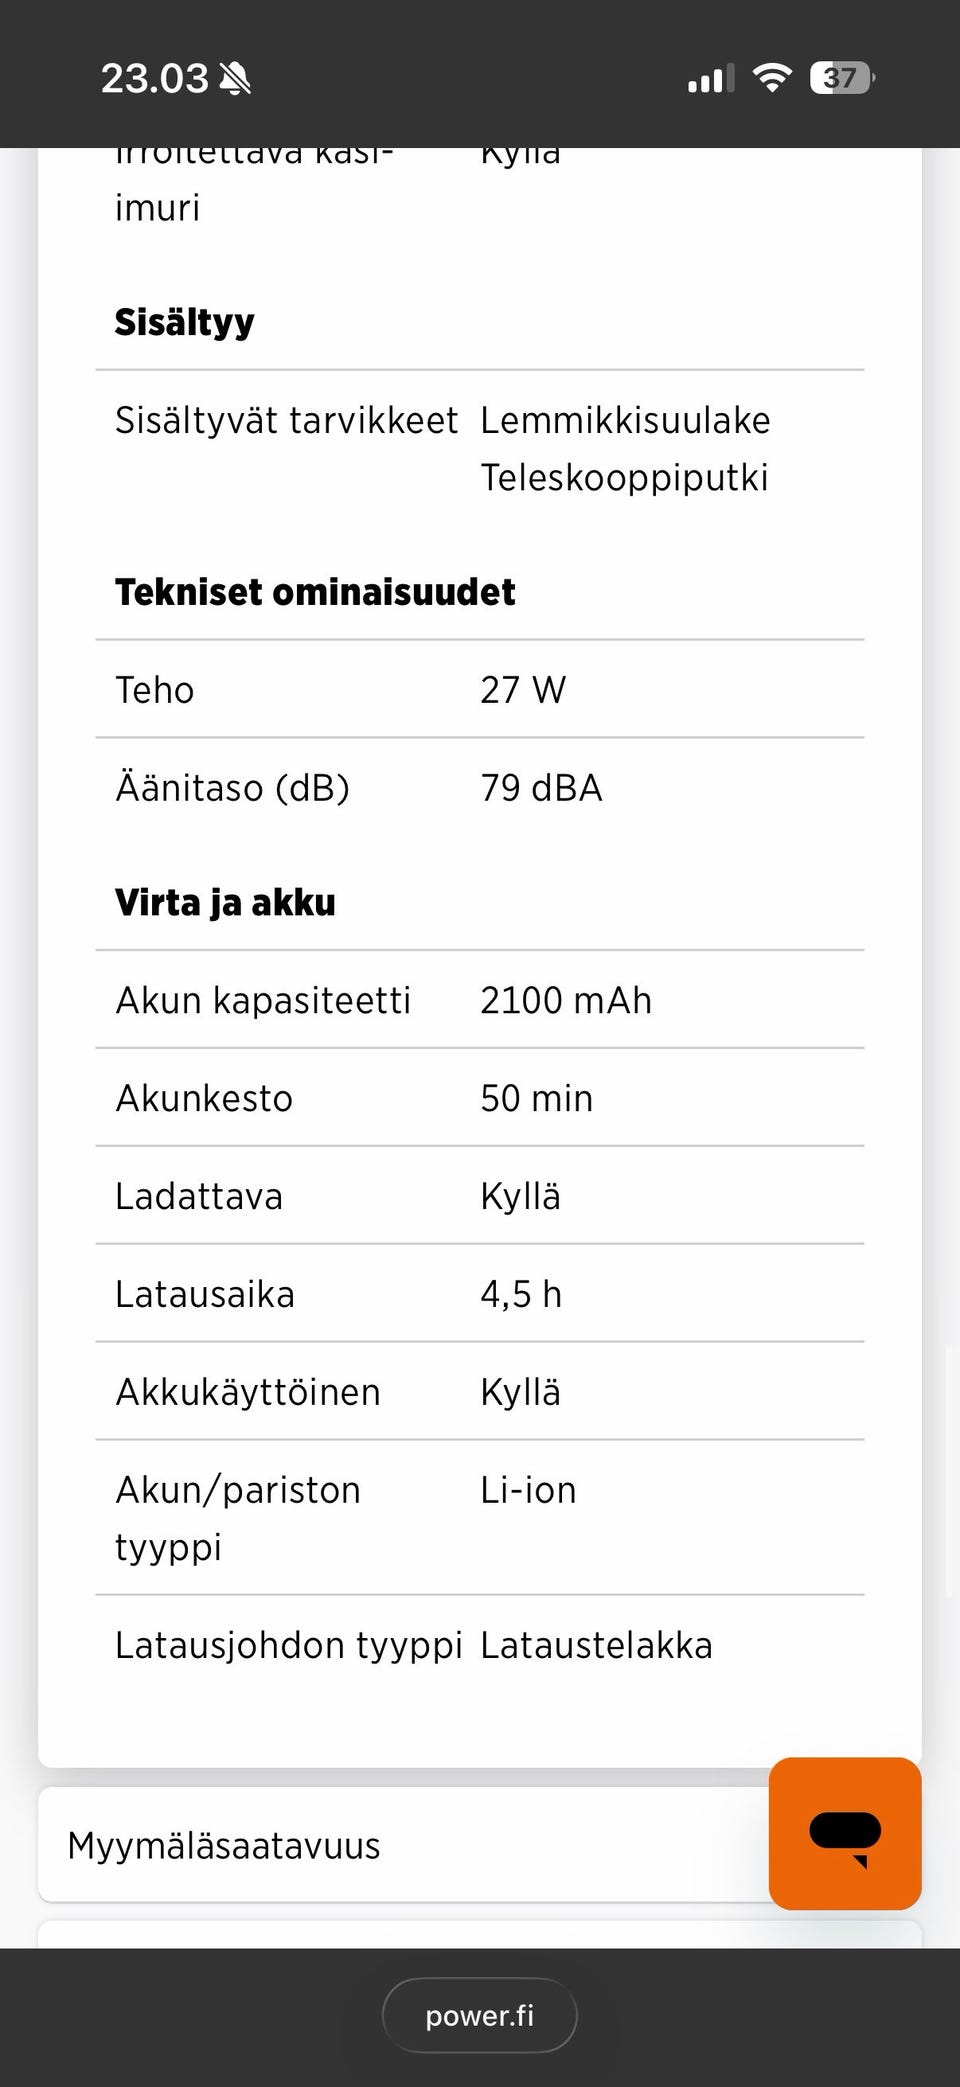Select the Sisältyy section heading
Screen dimensions: 960x2087
pos(184,322)
